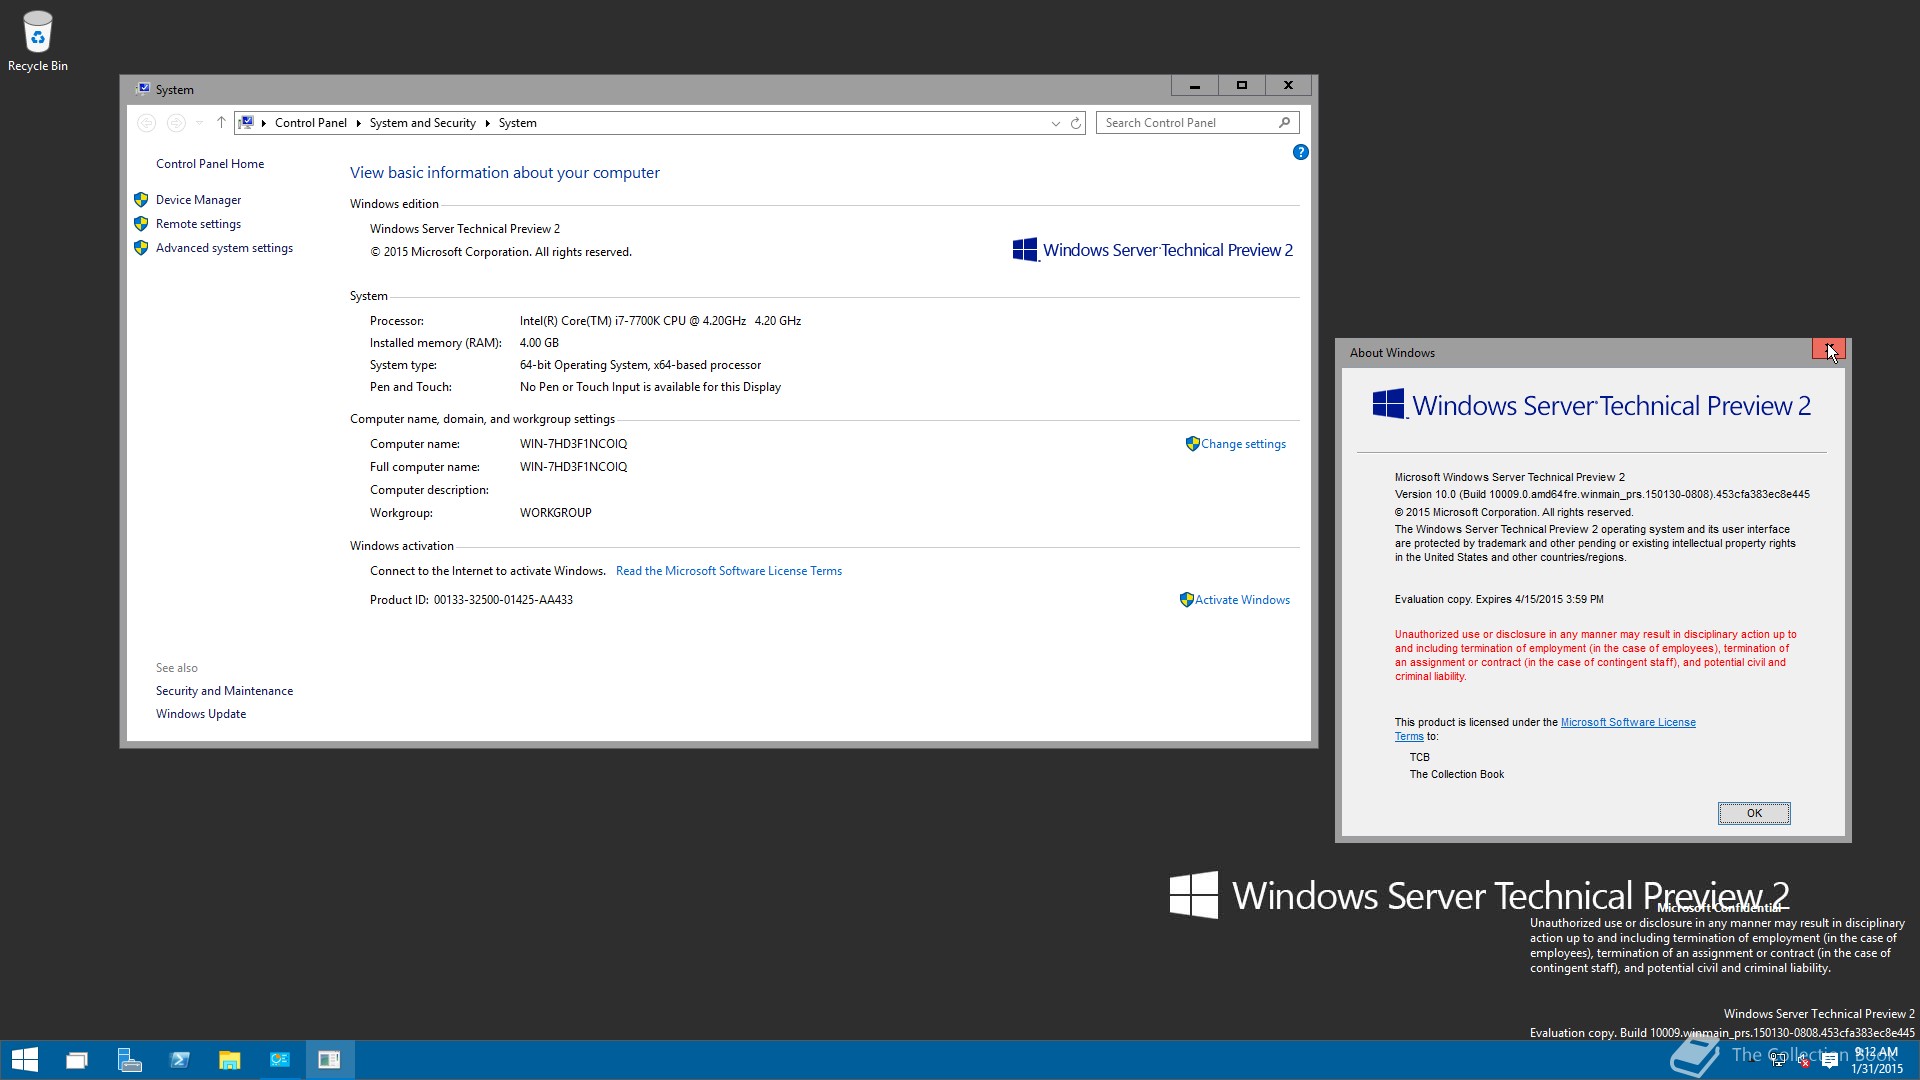Select System in the breadcrumb
1920x1080 pixels.
pos(518,123)
